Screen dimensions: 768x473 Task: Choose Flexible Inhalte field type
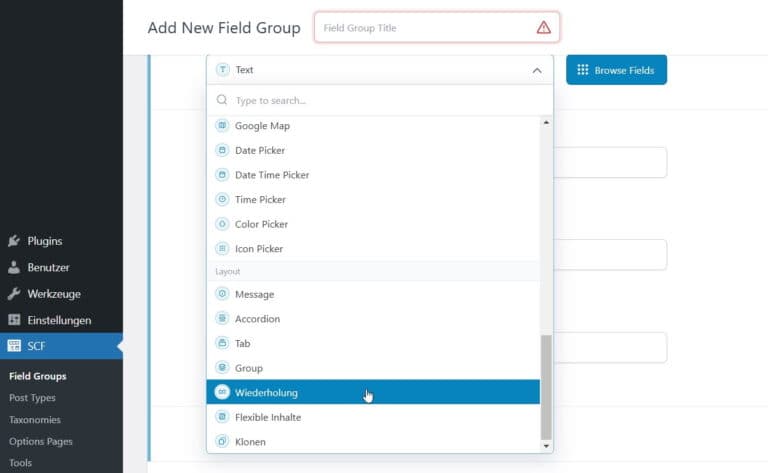click(373, 417)
